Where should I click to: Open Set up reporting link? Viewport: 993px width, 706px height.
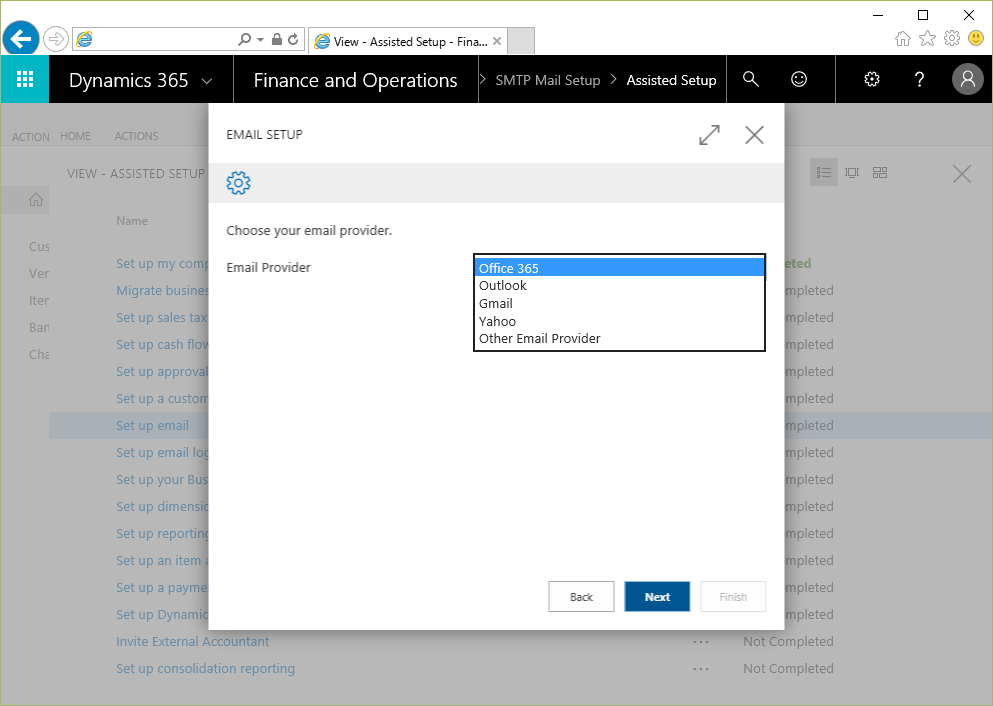click(x=161, y=534)
